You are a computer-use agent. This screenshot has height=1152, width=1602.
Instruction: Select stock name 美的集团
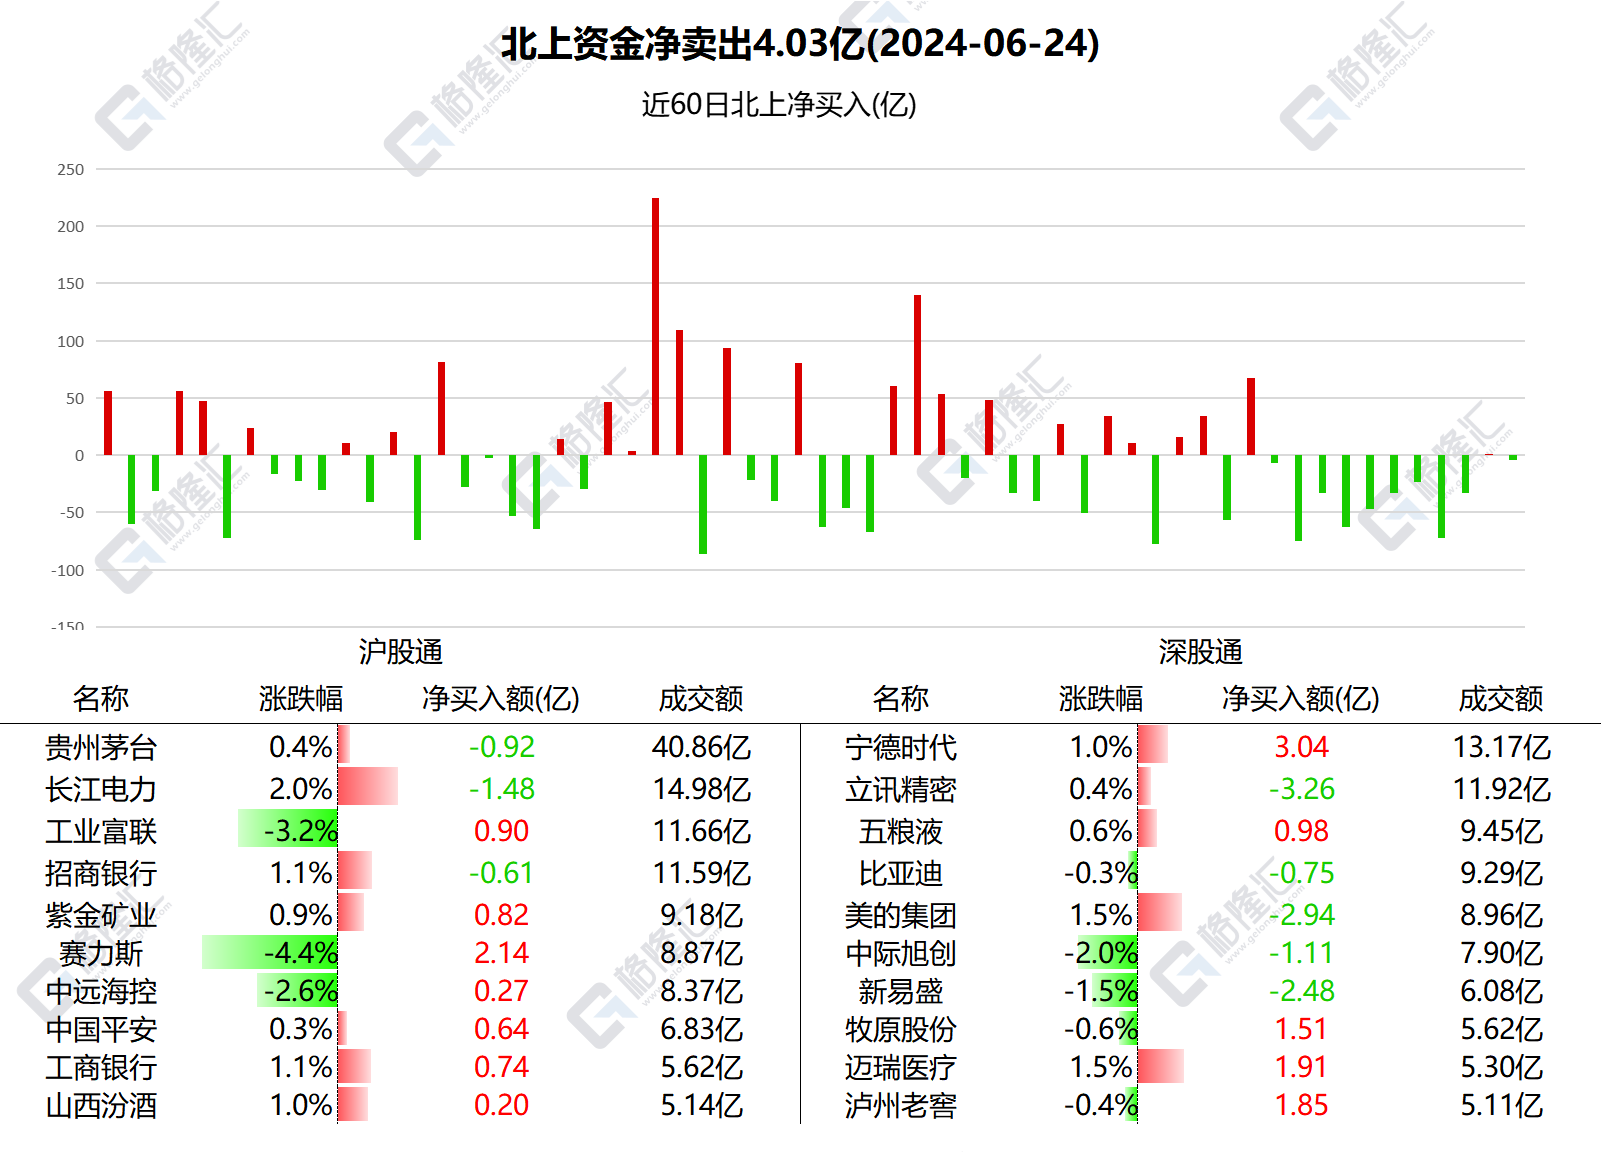pos(901,915)
